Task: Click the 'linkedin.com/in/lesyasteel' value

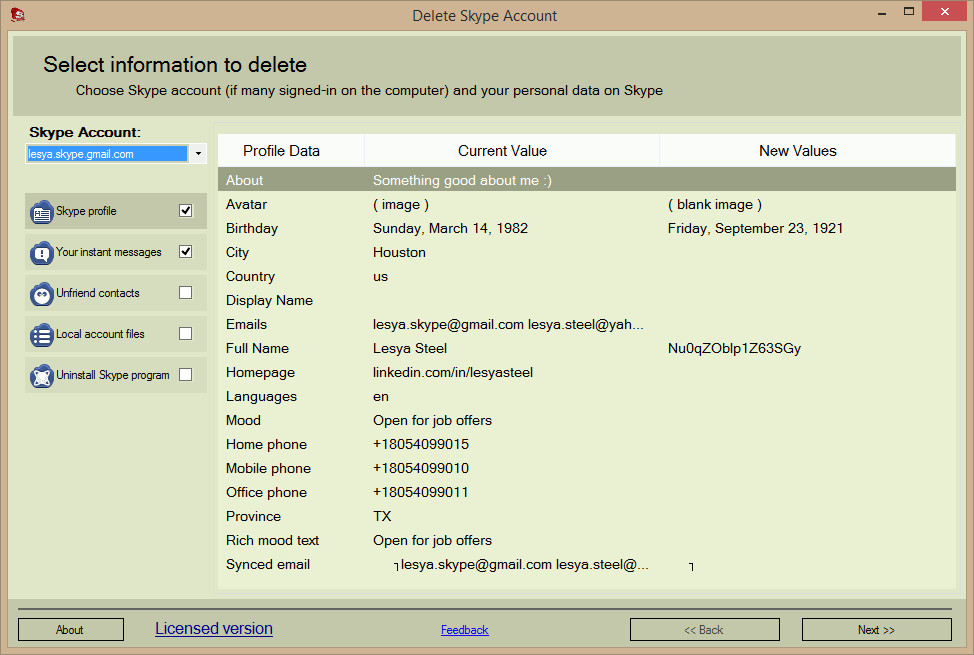Action: point(453,373)
